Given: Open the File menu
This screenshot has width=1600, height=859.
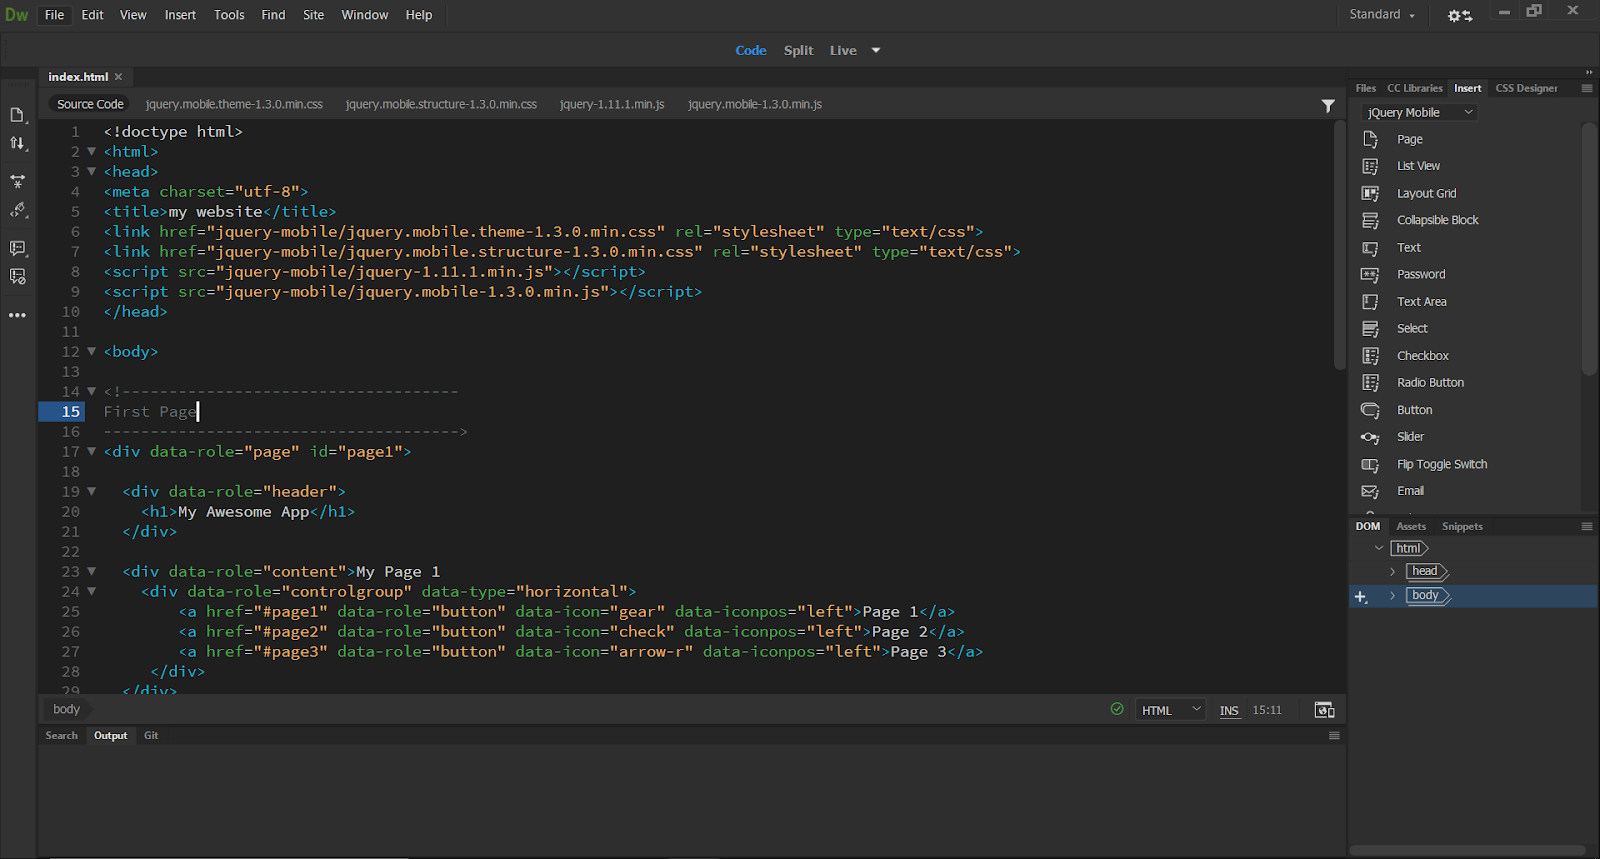Looking at the screenshot, I should coord(54,15).
